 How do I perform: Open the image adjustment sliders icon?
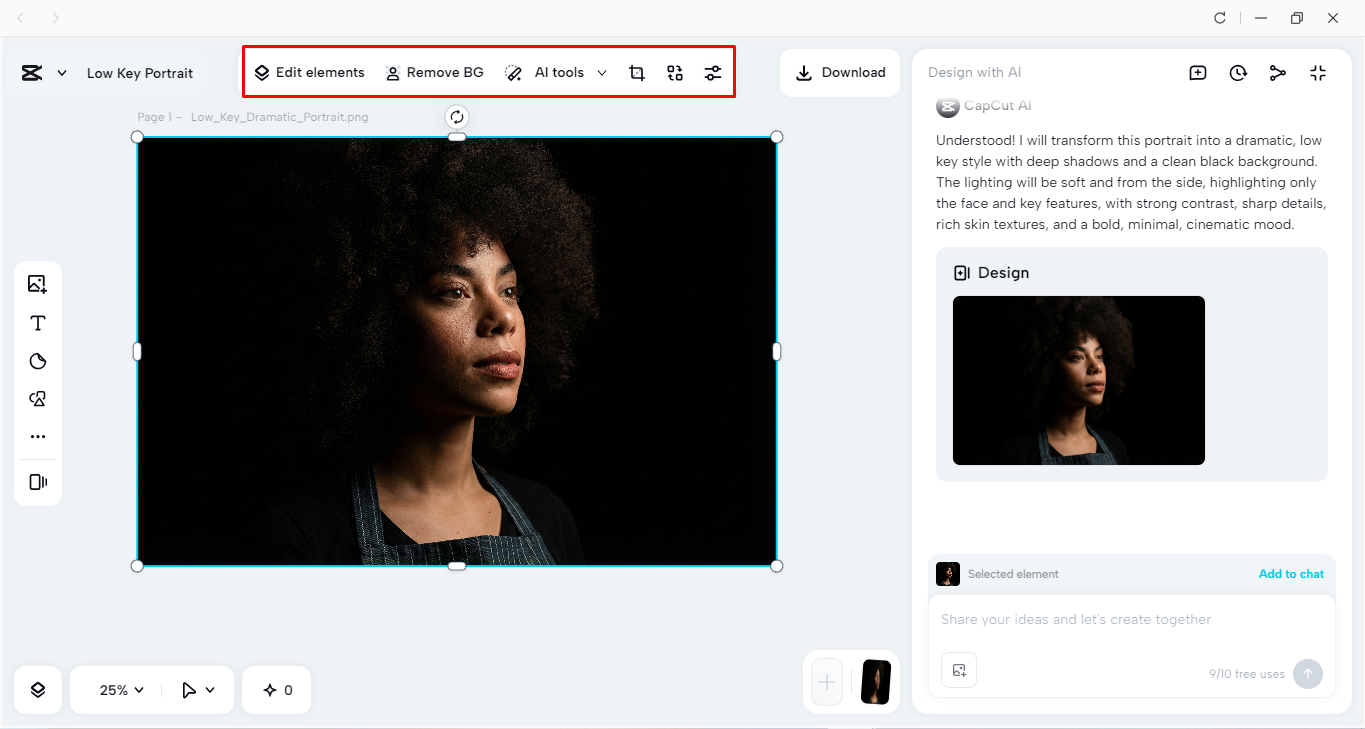point(712,72)
